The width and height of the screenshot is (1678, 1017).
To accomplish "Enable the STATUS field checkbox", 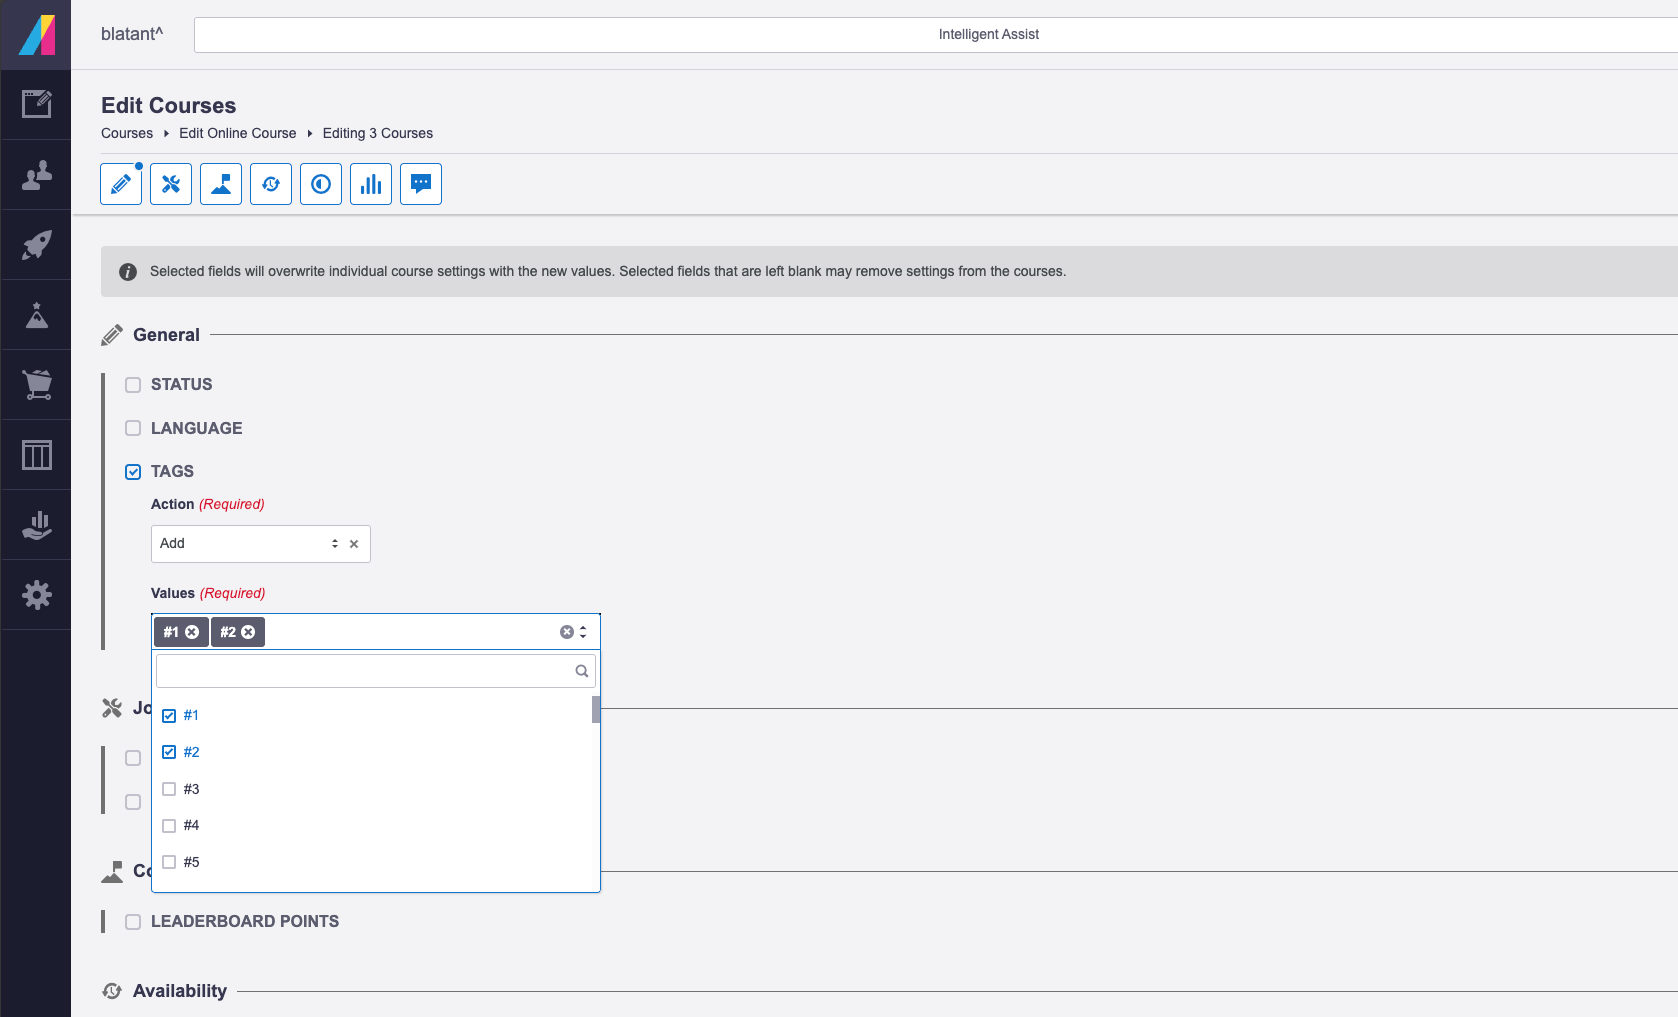I will click(133, 385).
